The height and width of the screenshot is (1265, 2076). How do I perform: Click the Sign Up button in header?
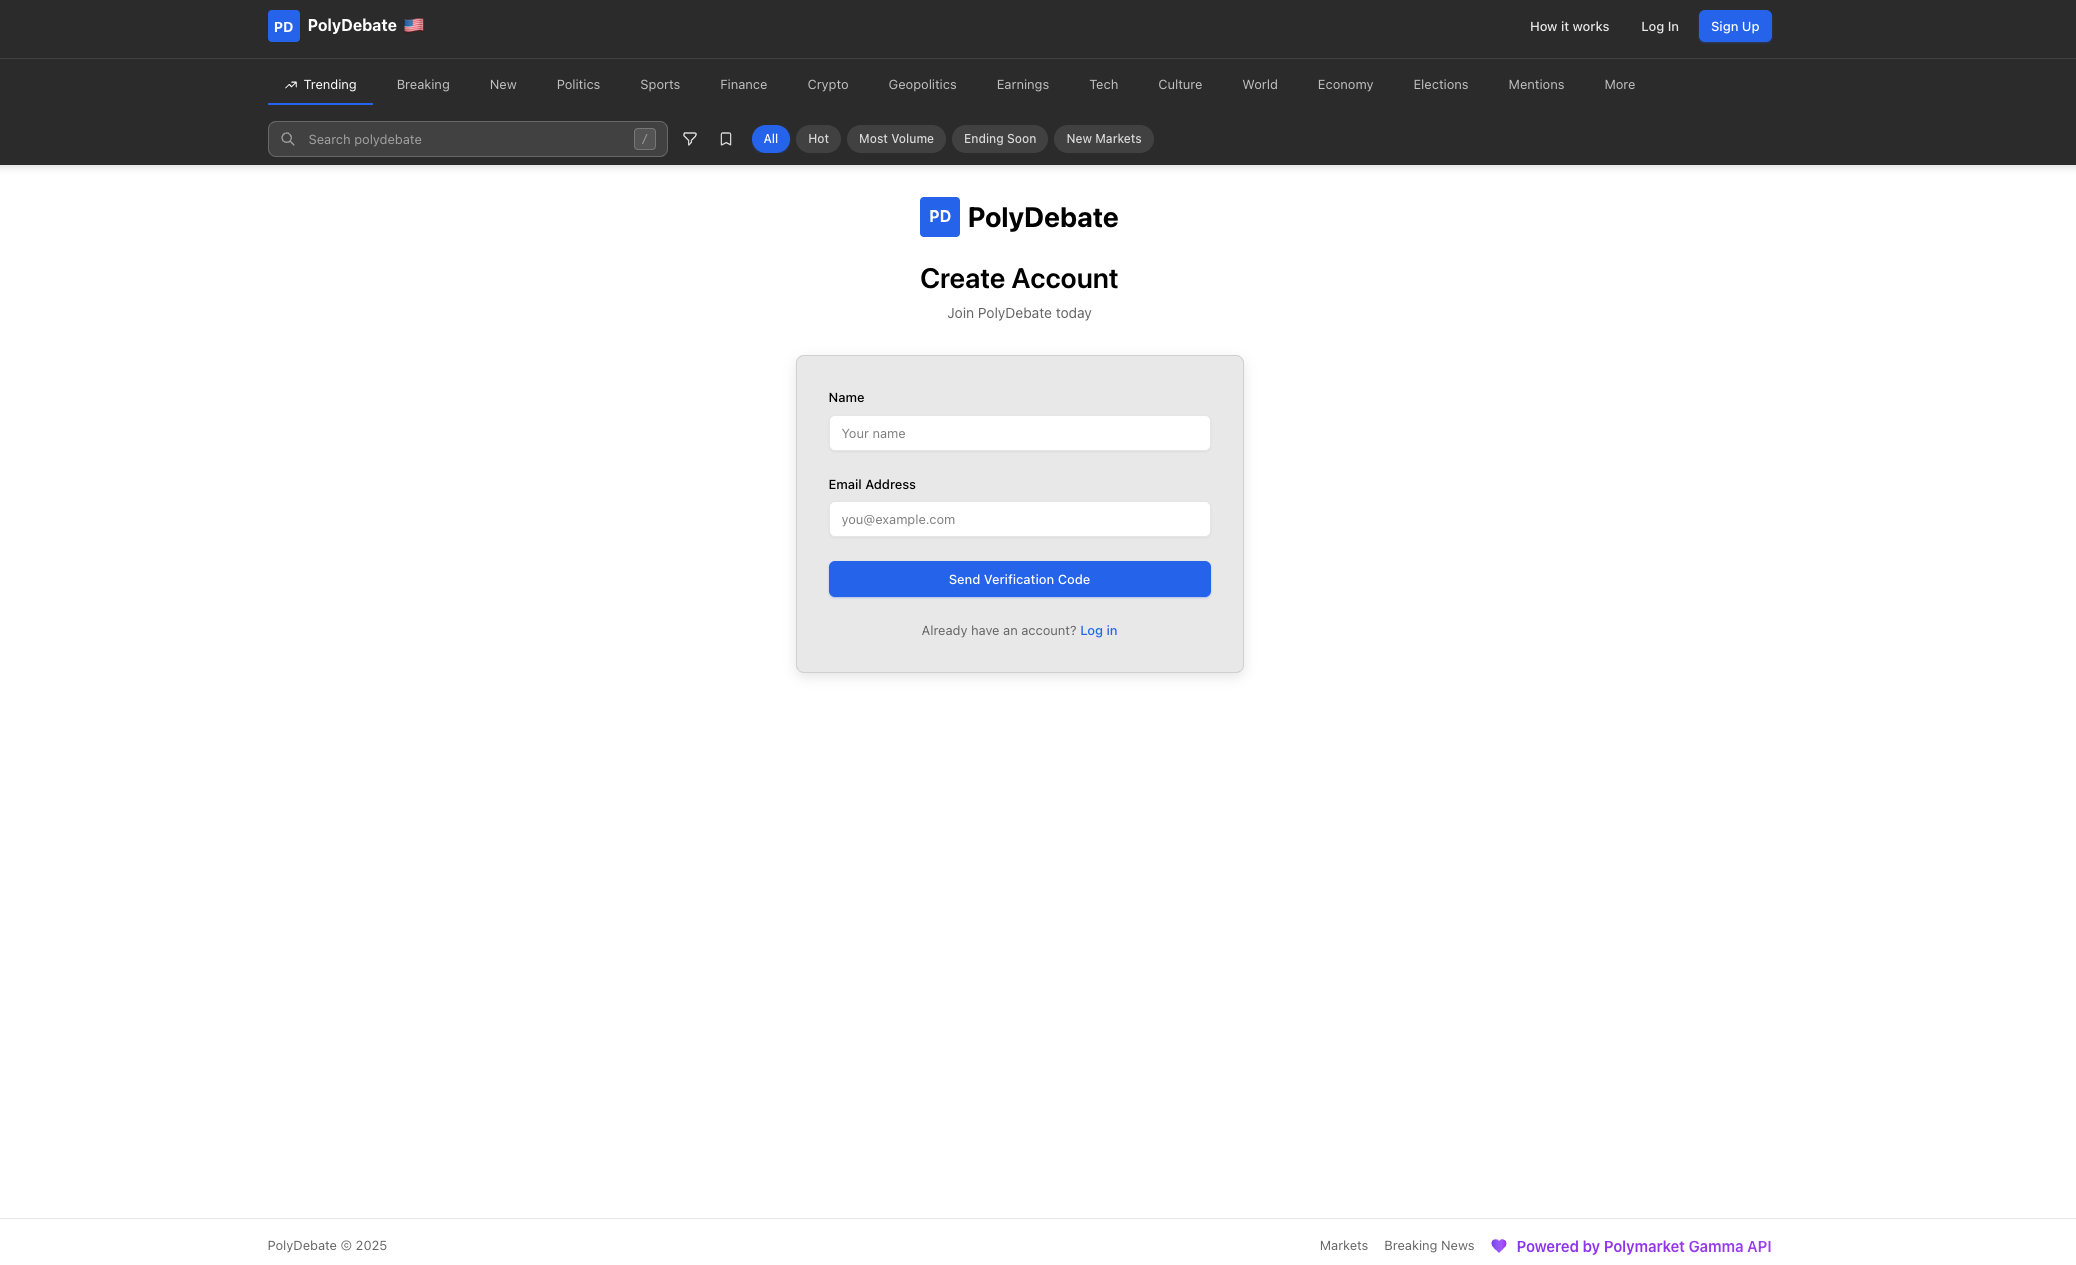tap(1734, 27)
